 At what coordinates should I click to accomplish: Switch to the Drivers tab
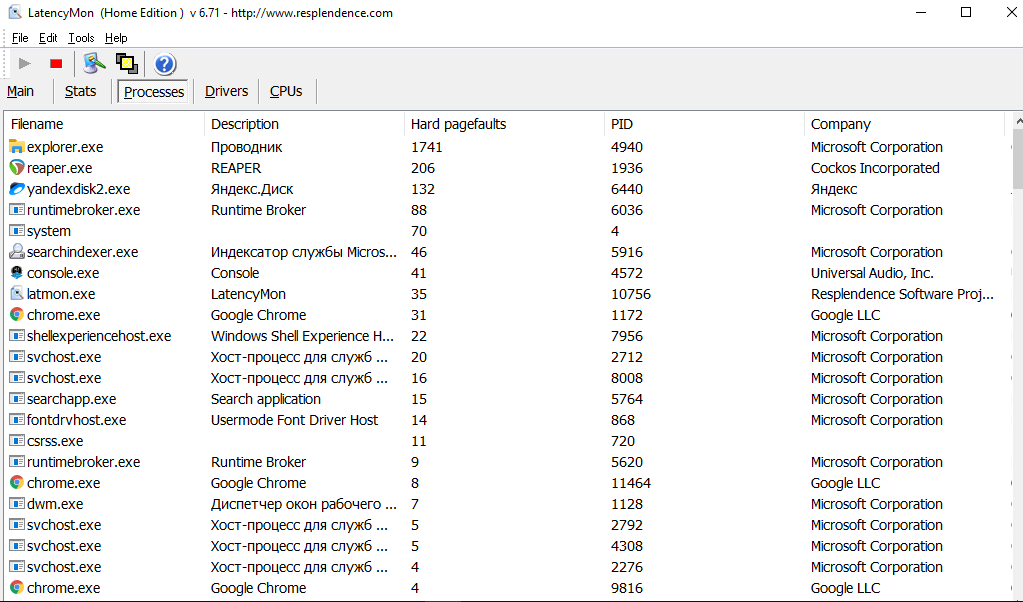coord(226,91)
